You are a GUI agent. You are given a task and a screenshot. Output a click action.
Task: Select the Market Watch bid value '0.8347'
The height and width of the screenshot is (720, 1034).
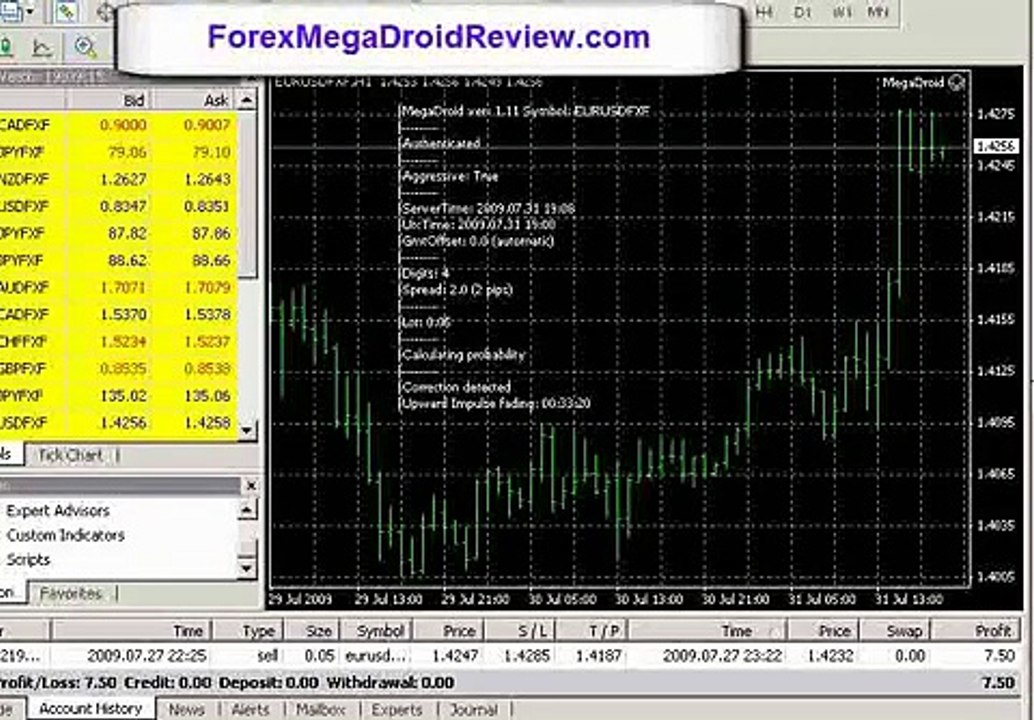coord(123,206)
